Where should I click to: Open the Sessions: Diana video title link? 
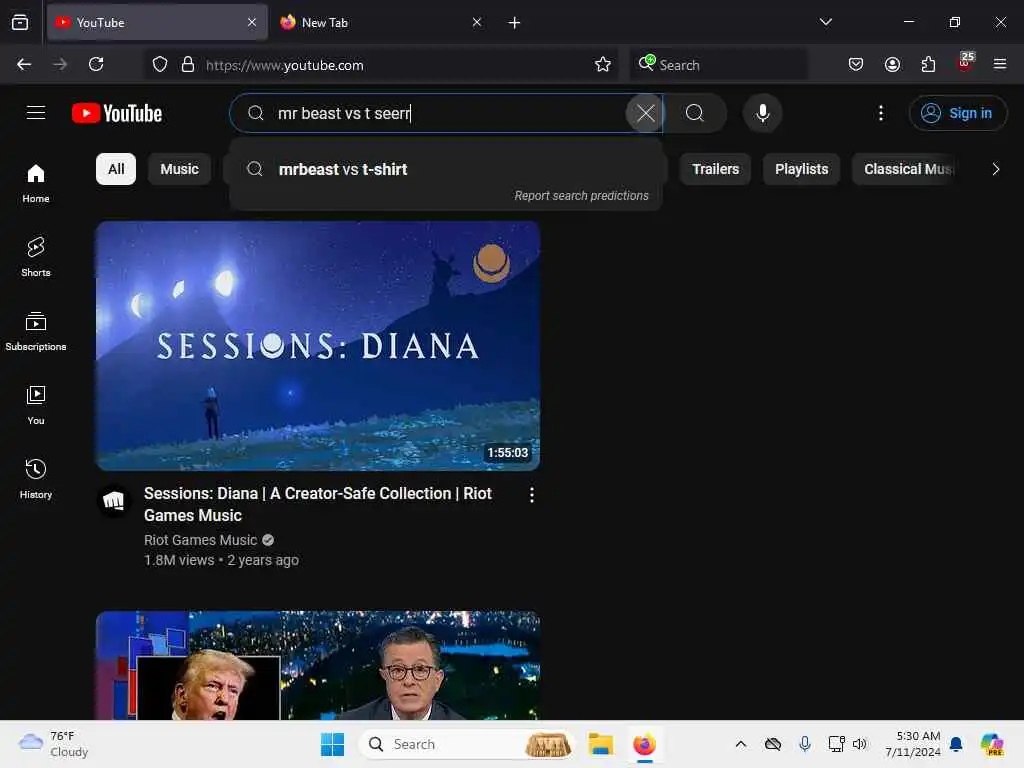317,504
